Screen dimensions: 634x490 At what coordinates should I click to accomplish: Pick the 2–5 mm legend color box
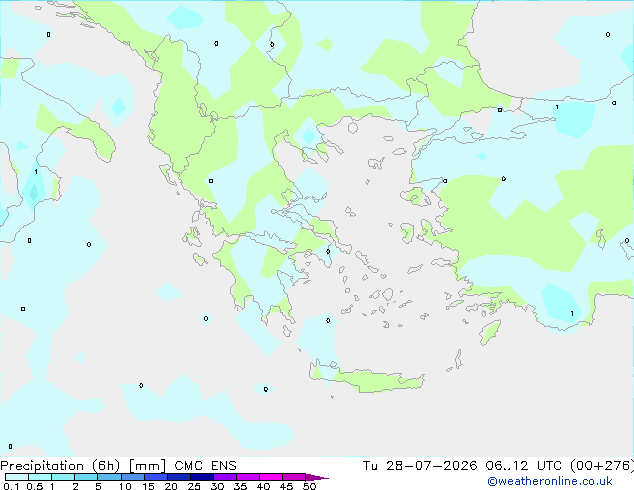pos(86,477)
